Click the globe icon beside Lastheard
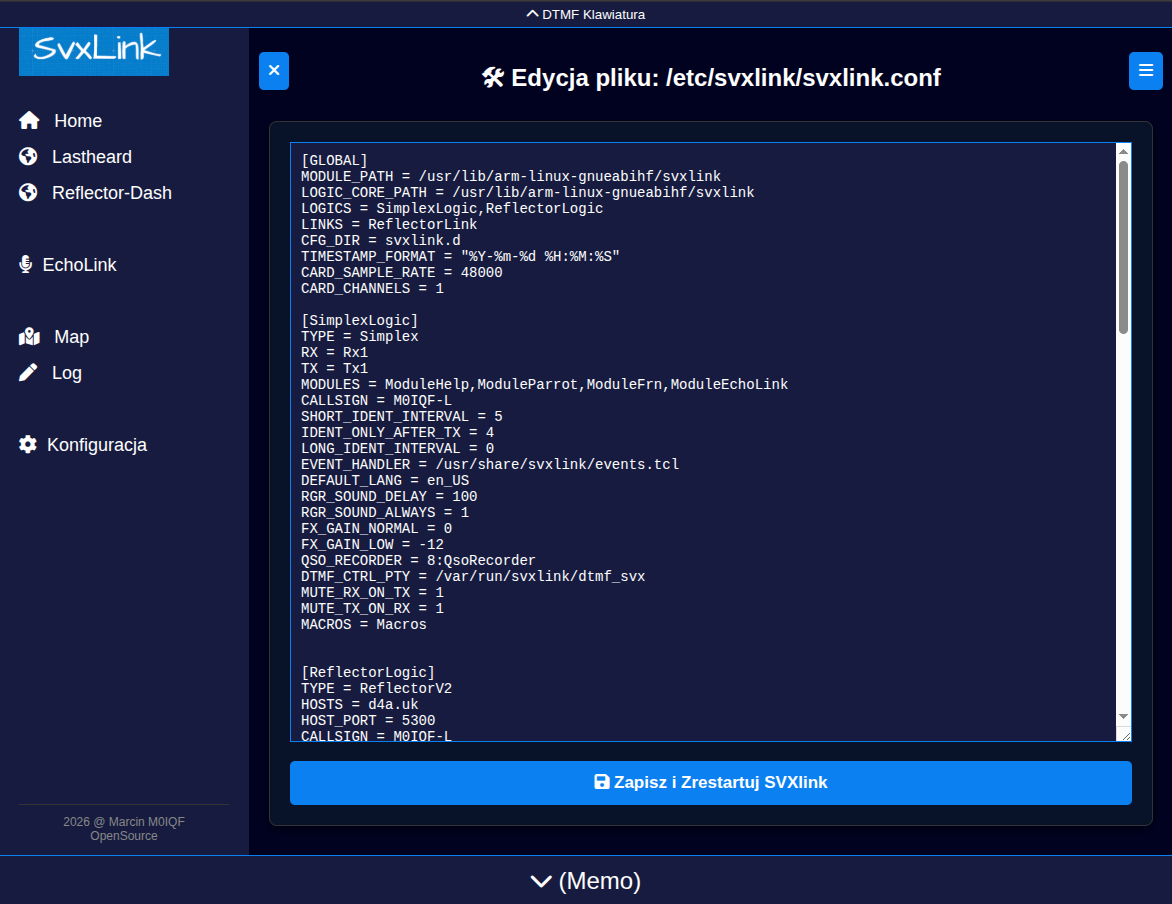The height and width of the screenshot is (904, 1172). [x=28, y=157]
